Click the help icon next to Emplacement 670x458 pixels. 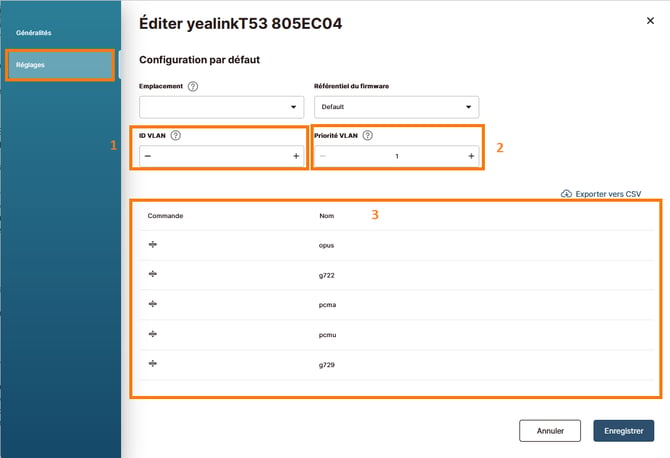point(193,86)
